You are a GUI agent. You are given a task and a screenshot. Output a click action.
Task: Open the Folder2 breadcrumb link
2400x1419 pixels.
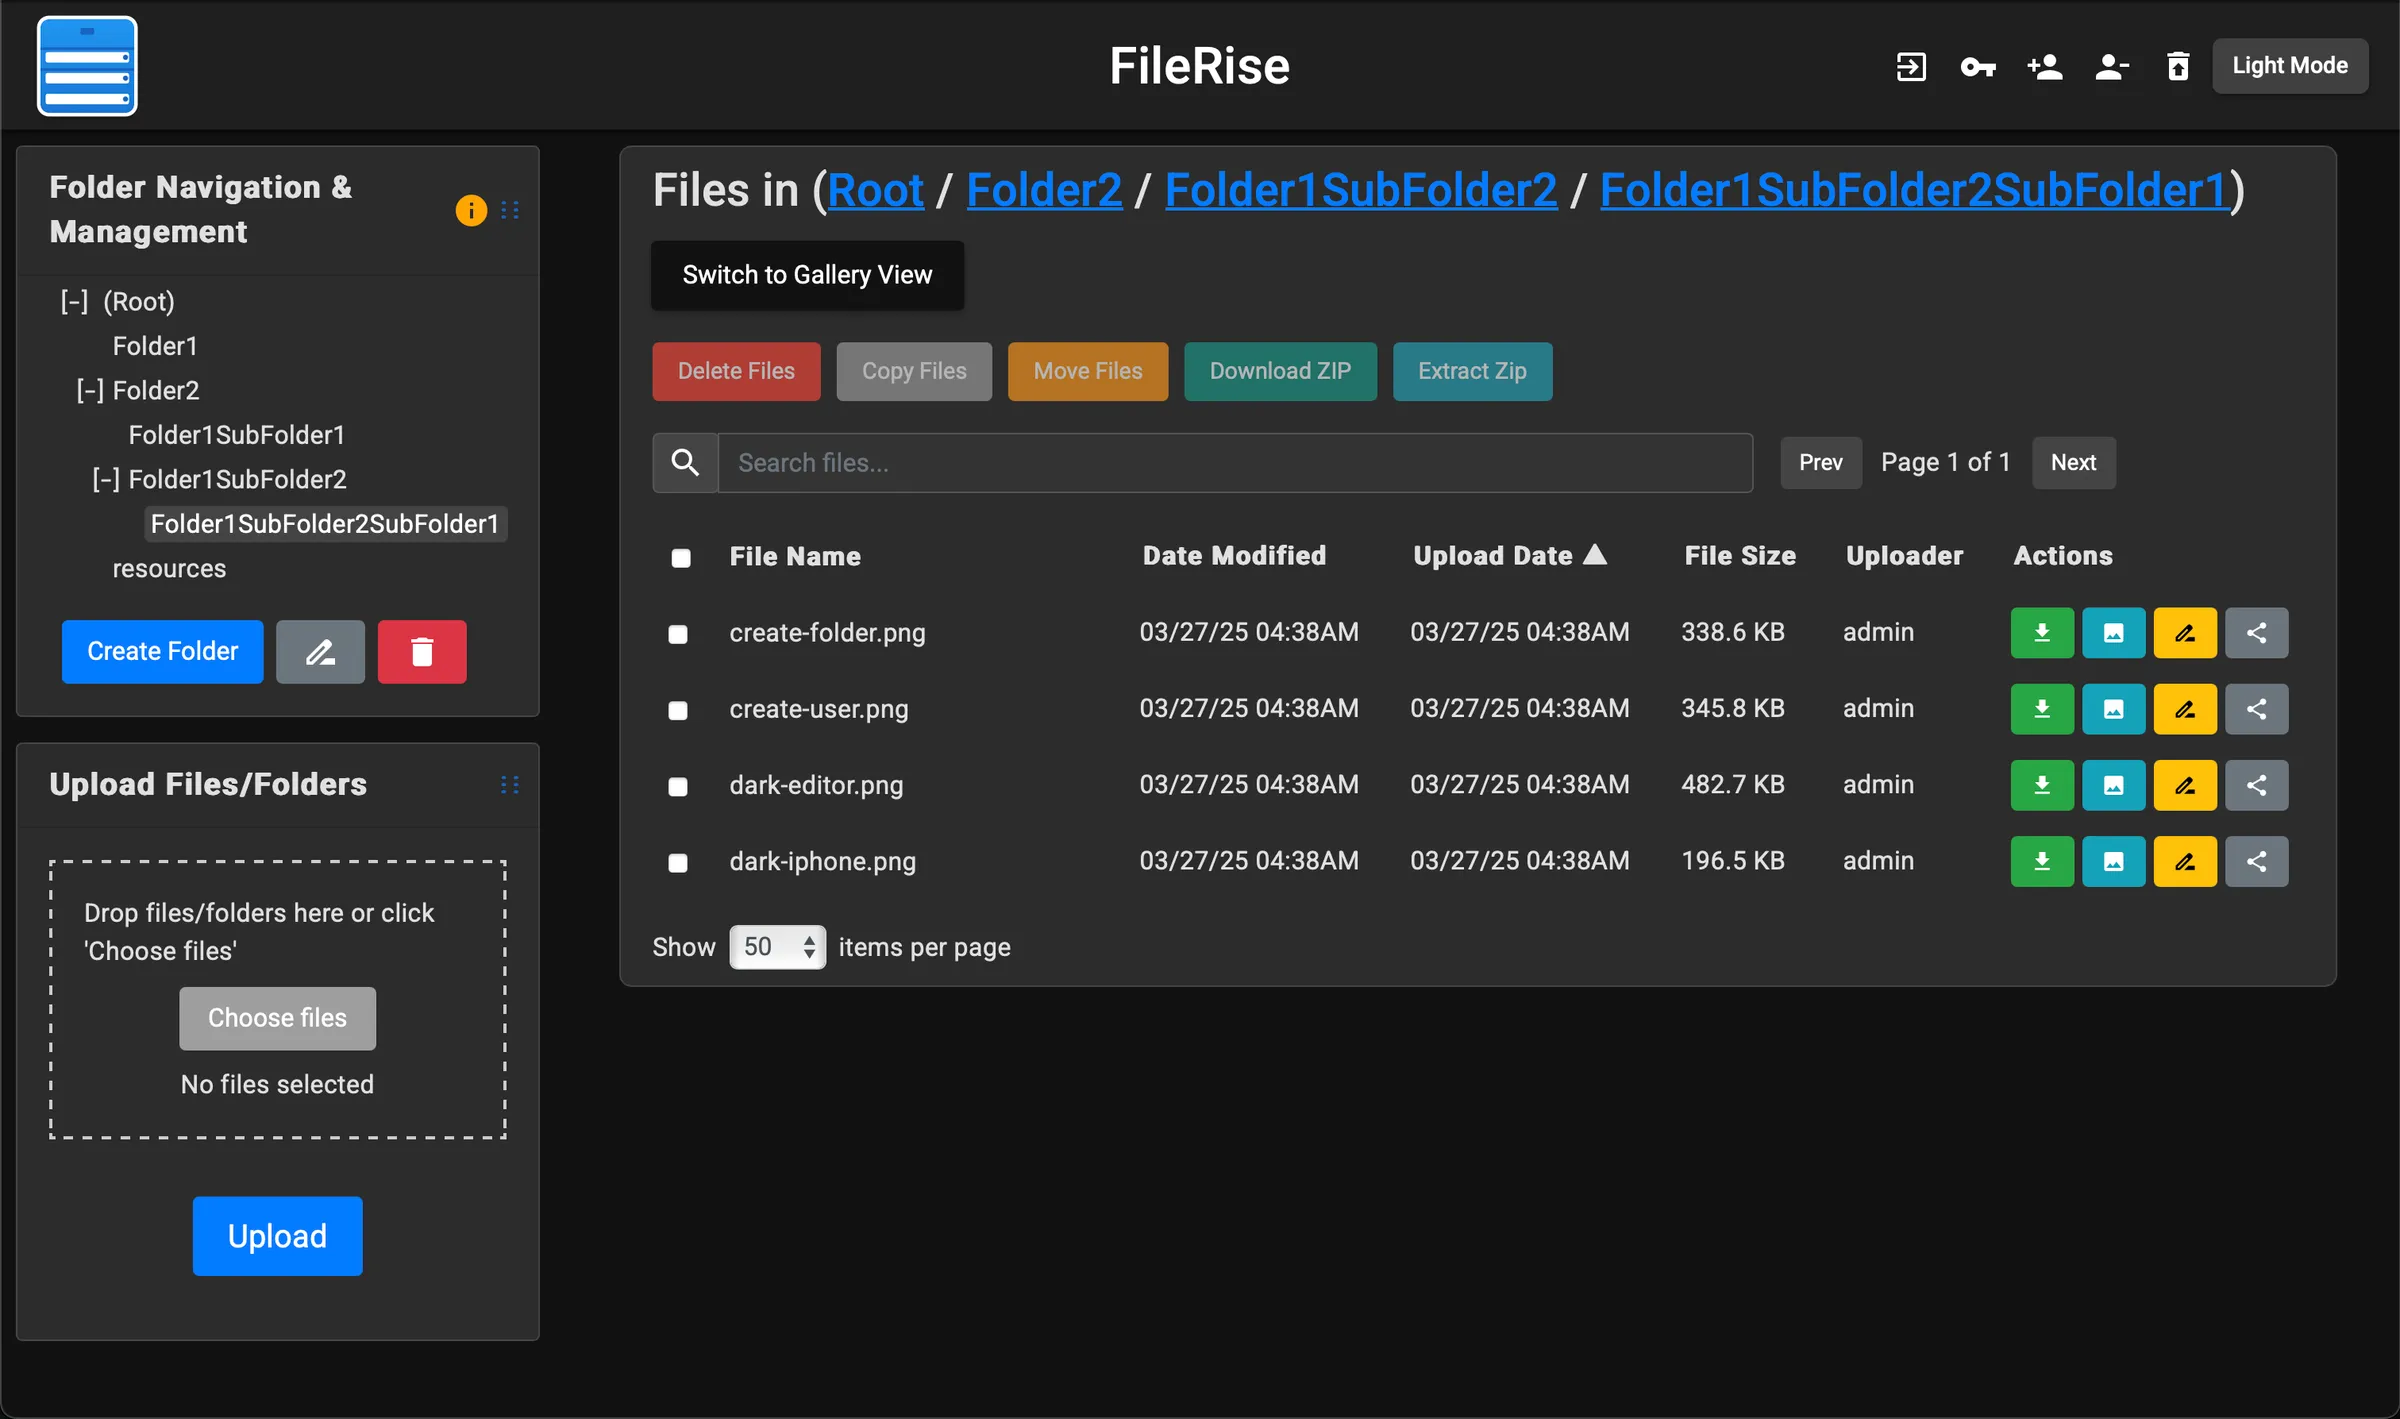pyautogui.click(x=1043, y=190)
